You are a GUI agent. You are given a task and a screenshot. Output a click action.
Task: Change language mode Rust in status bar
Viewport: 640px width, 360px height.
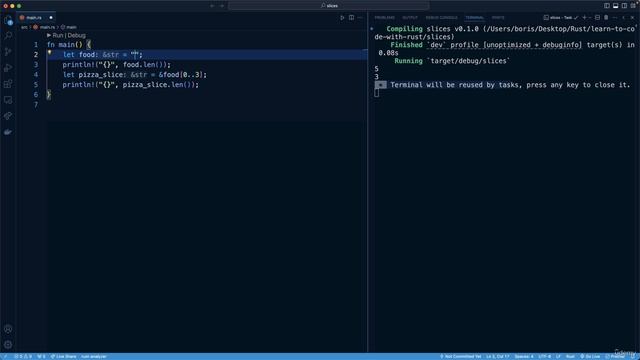[570, 356]
